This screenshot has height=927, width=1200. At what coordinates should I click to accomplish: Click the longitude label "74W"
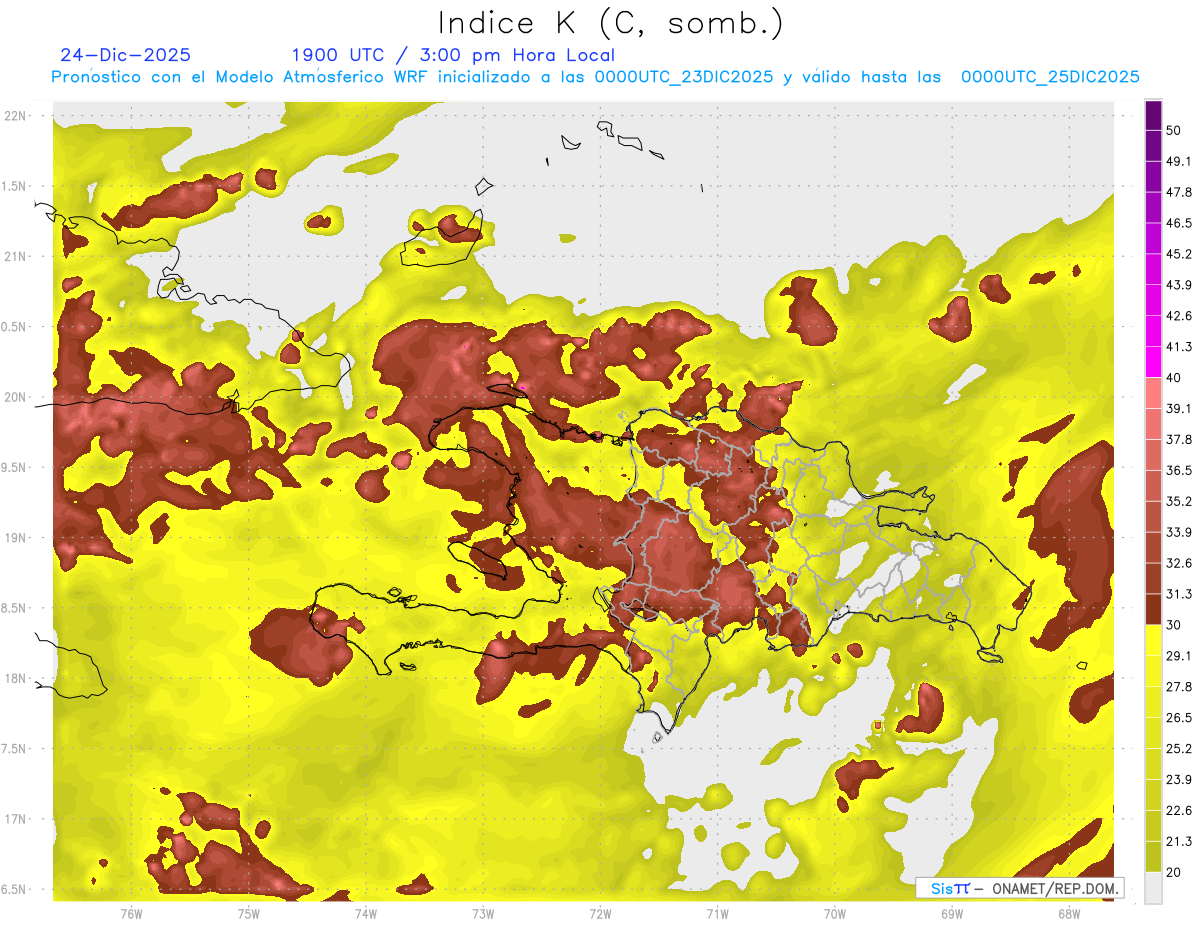coord(366,914)
